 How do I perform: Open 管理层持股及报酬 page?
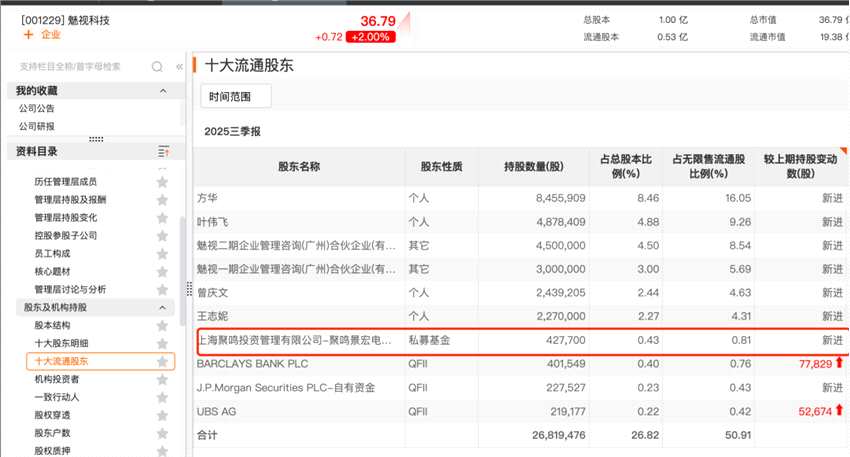pyautogui.click(x=70, y=199)
